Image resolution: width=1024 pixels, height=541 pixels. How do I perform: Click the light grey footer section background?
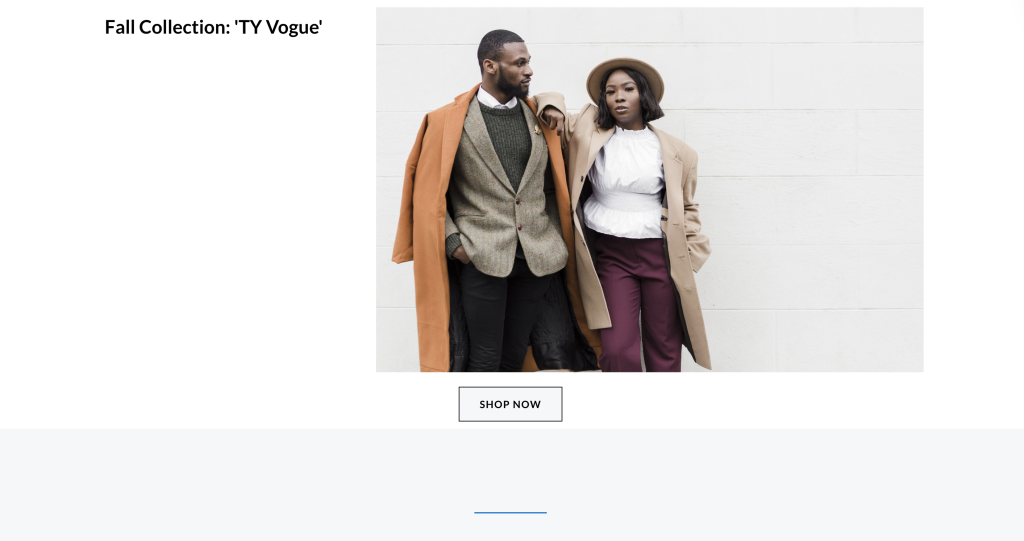[512, 484]
